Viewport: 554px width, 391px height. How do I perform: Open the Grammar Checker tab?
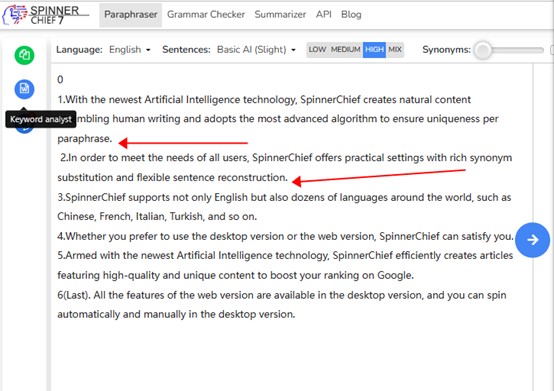pyautogui.click(x=206, y=14)
